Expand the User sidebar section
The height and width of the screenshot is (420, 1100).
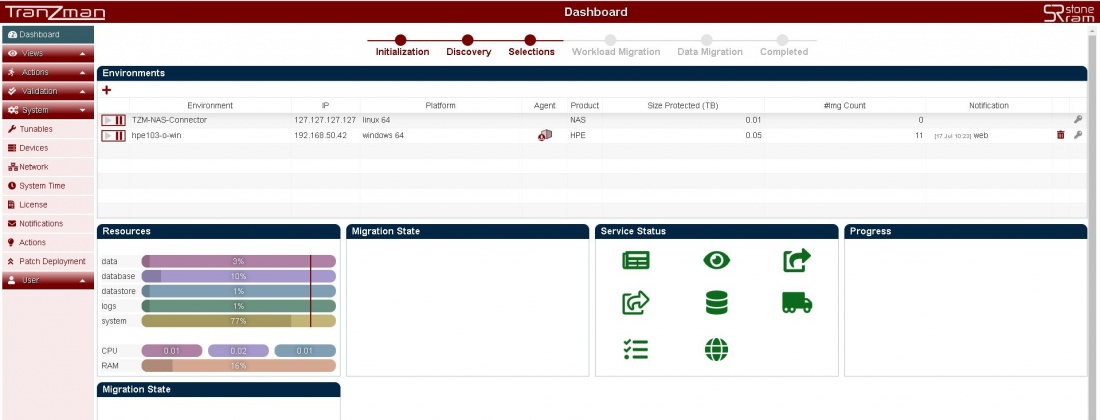point(47,280)
